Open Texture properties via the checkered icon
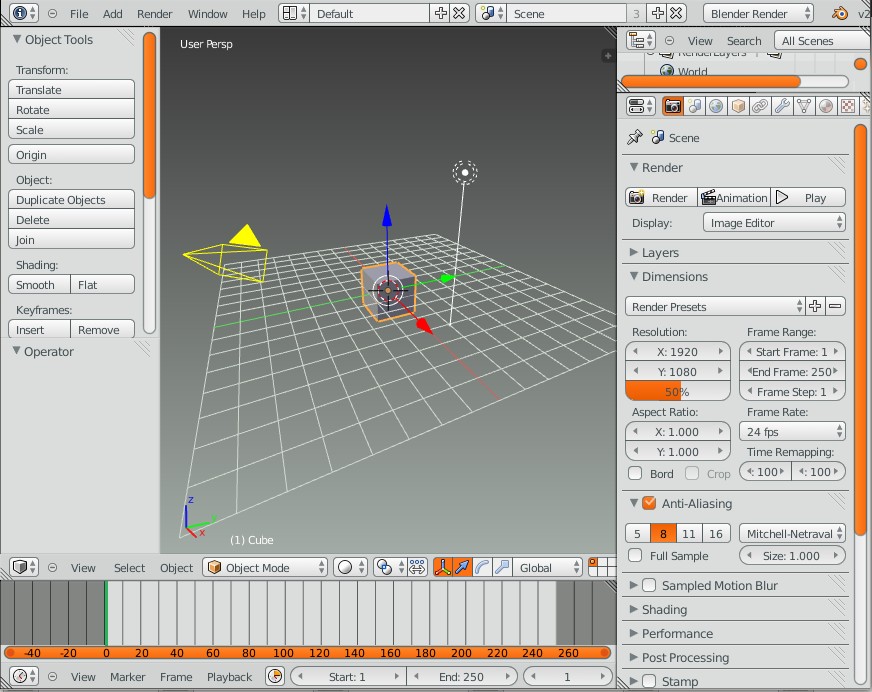This screenshot has width=872, height=692. pyautogui.click(x=850, y=105)
